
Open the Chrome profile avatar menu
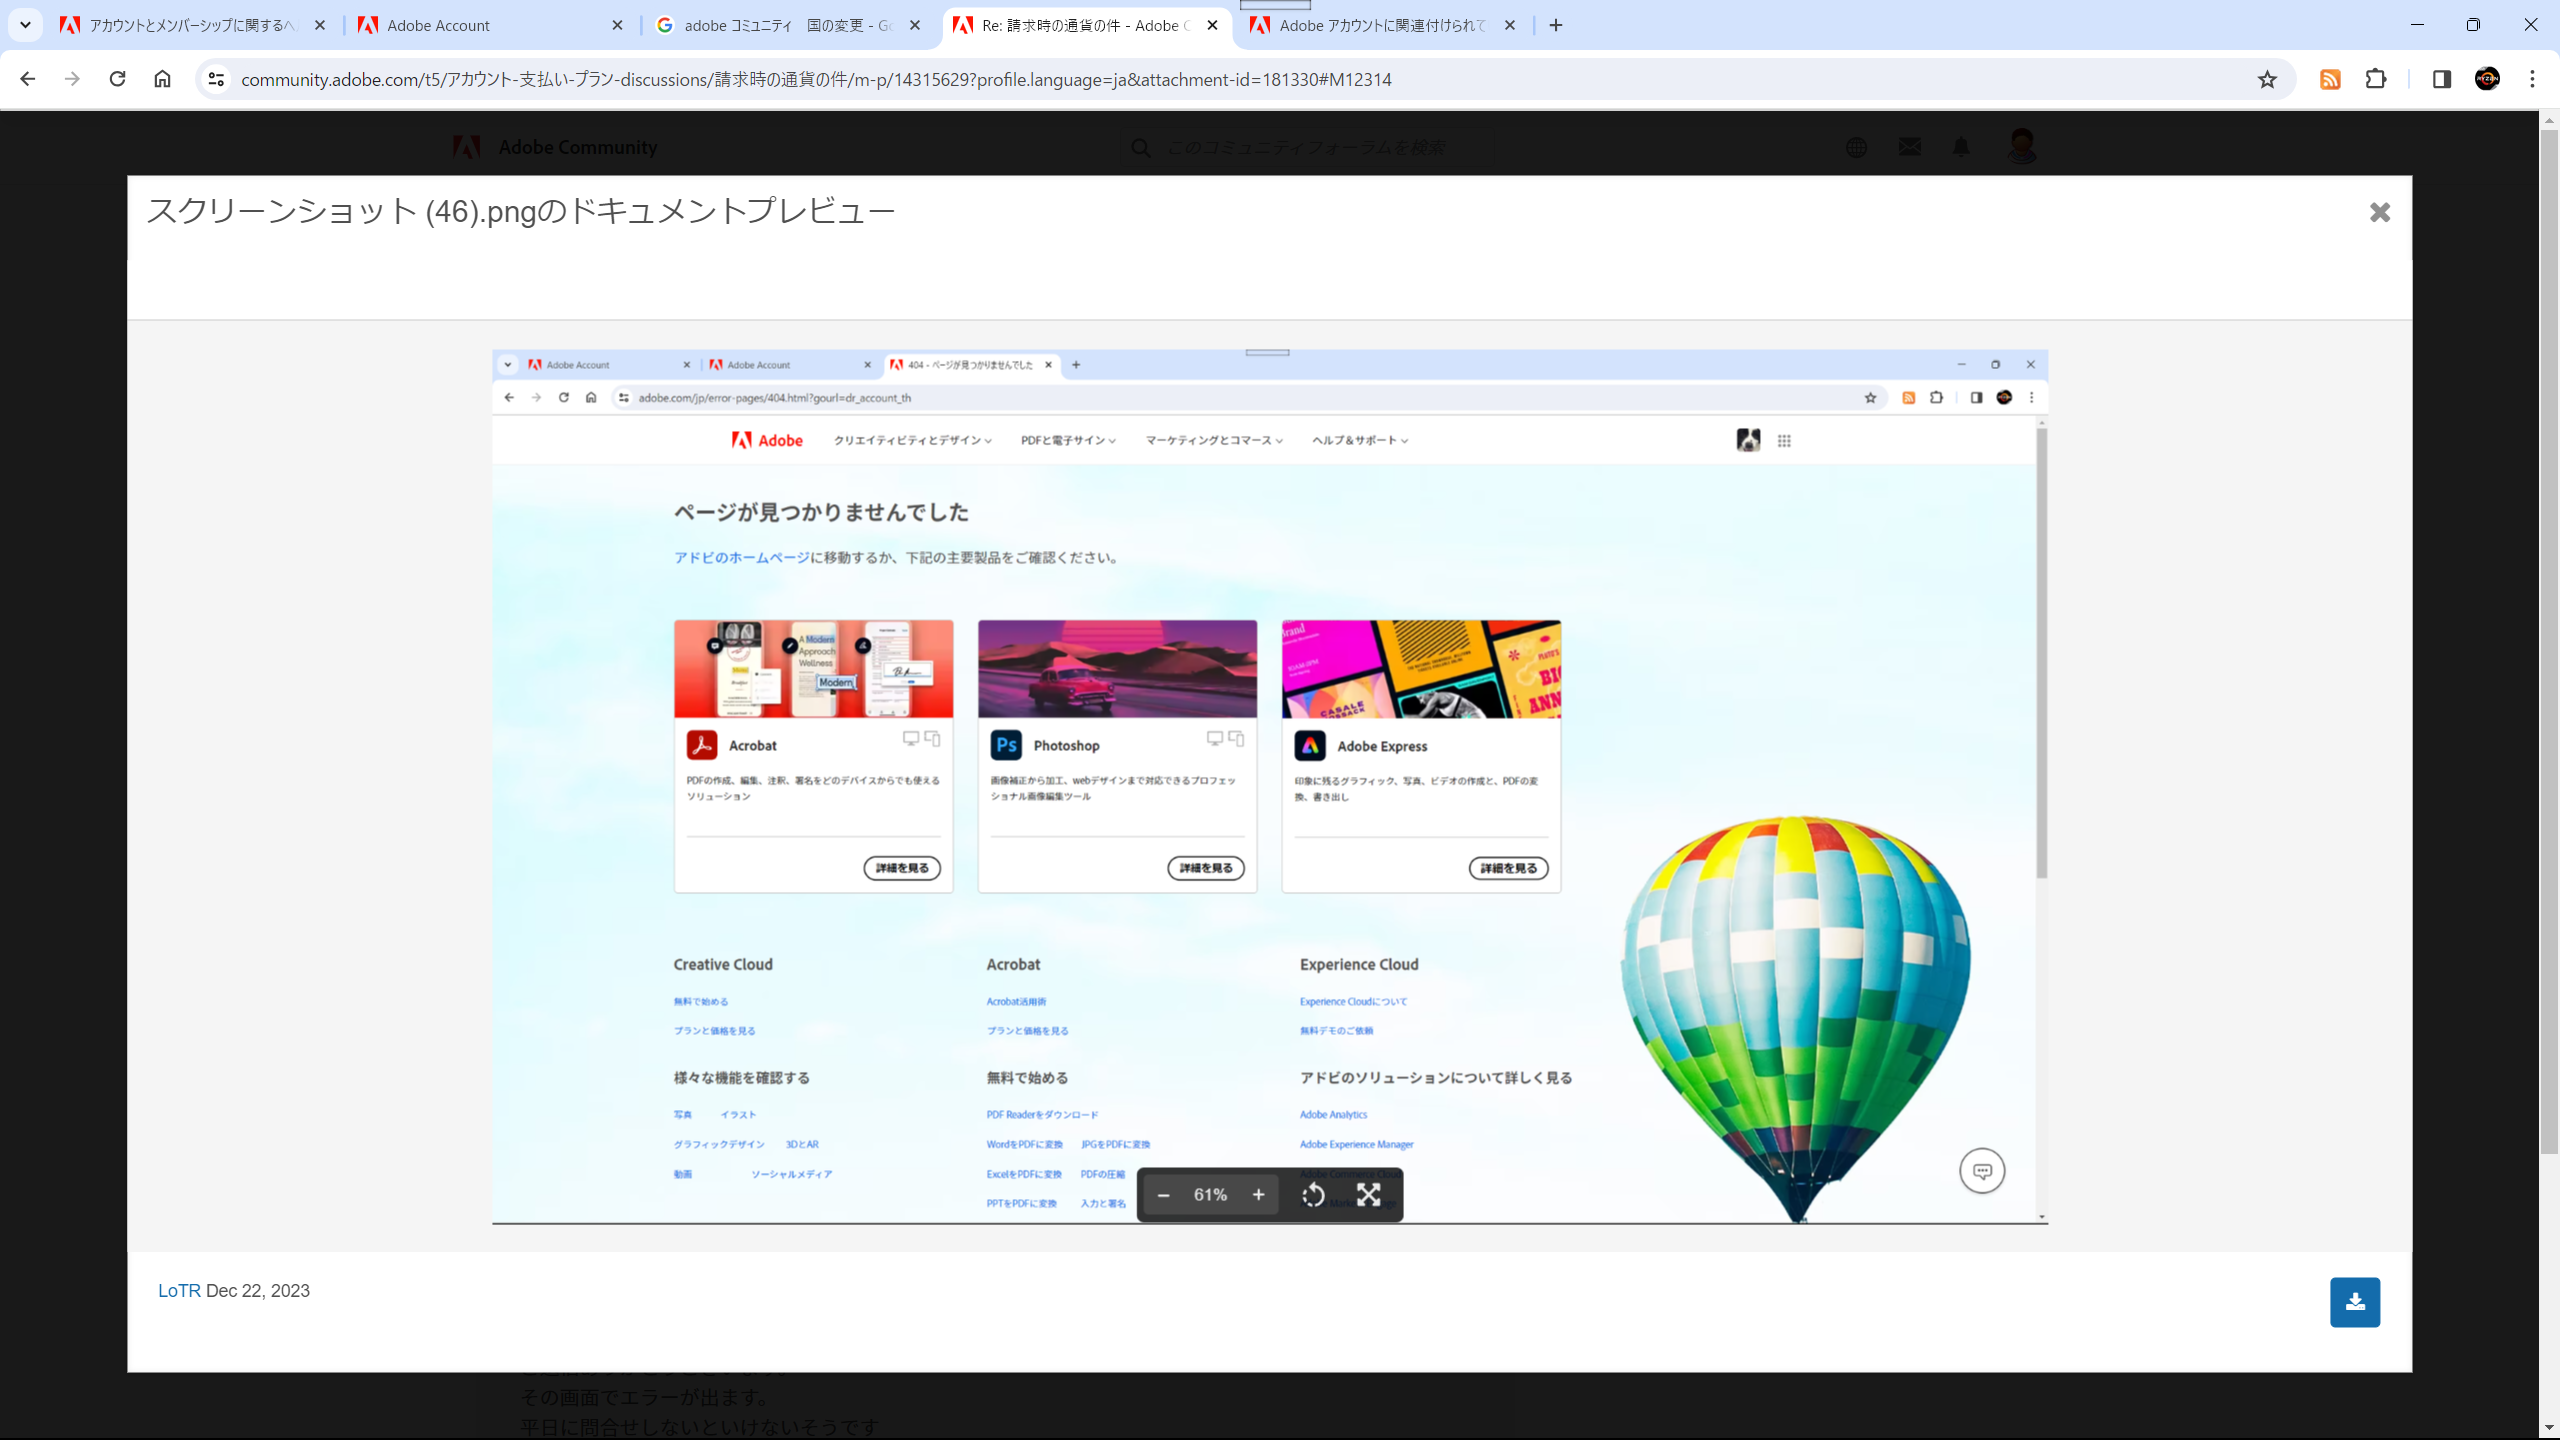click(x=2487, y=79)
